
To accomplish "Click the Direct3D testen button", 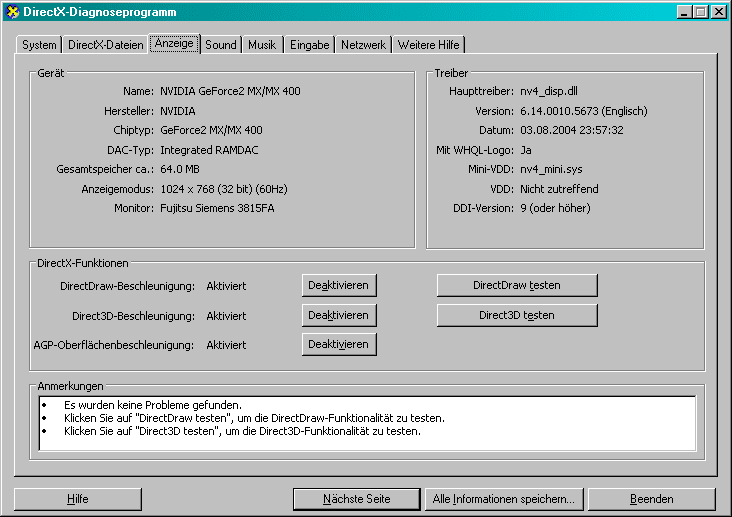I will pos(517,315).
